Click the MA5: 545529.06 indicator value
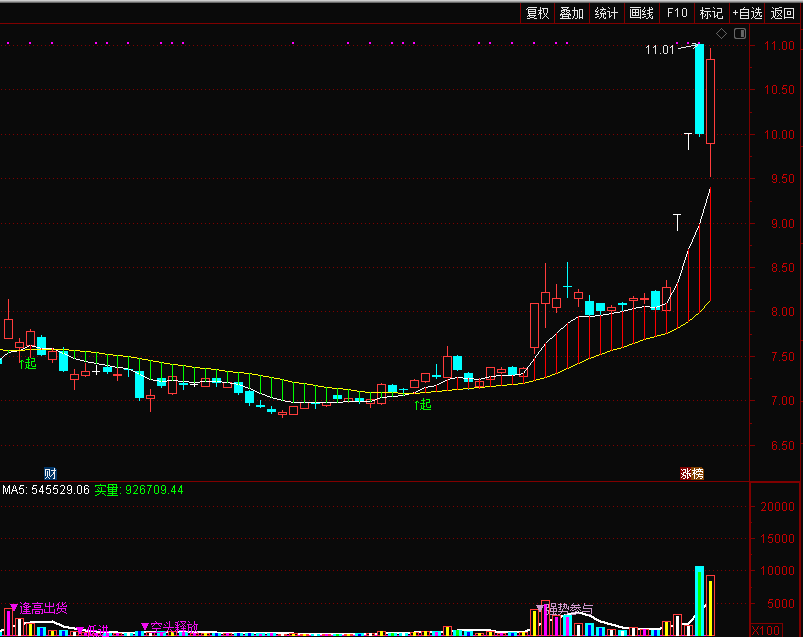 pos(46,490)
